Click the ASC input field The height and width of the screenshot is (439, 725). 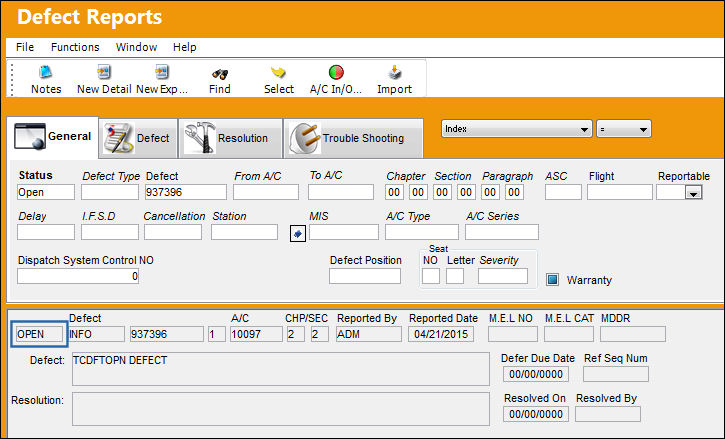563,192
